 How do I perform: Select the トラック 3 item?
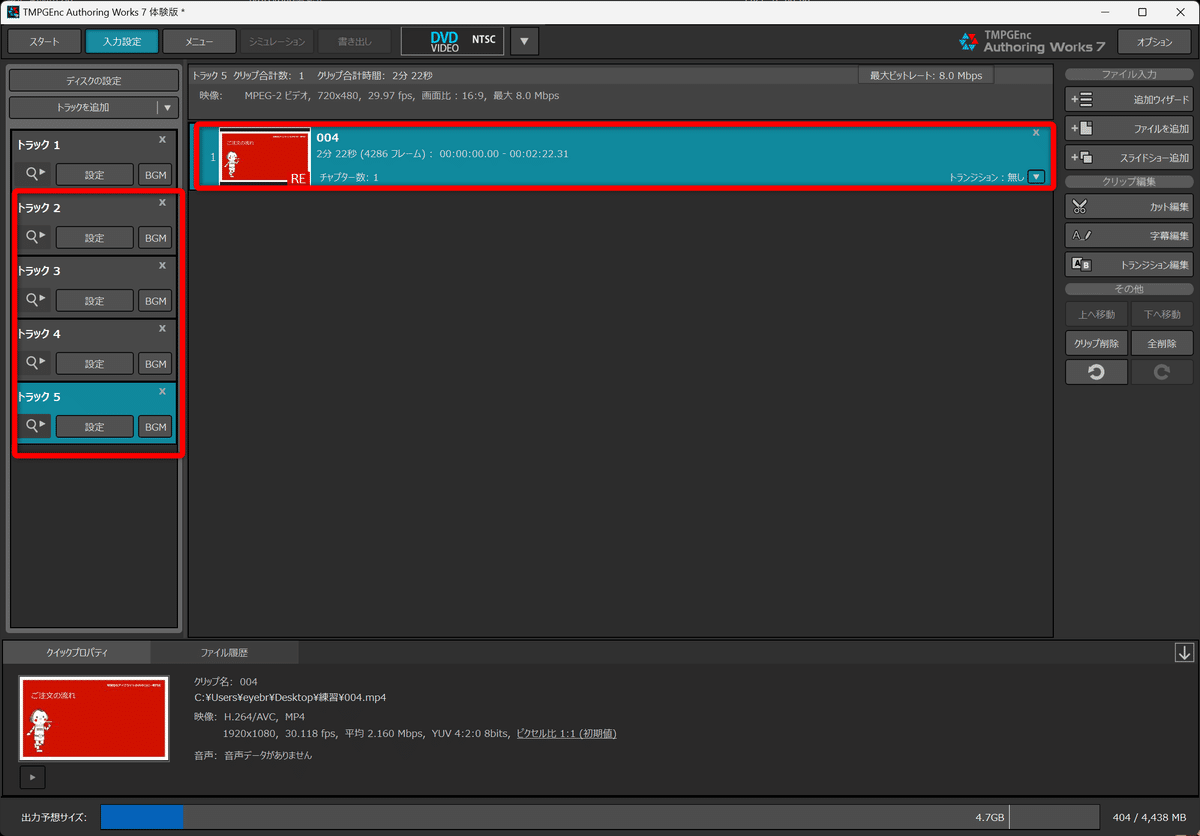95,287
